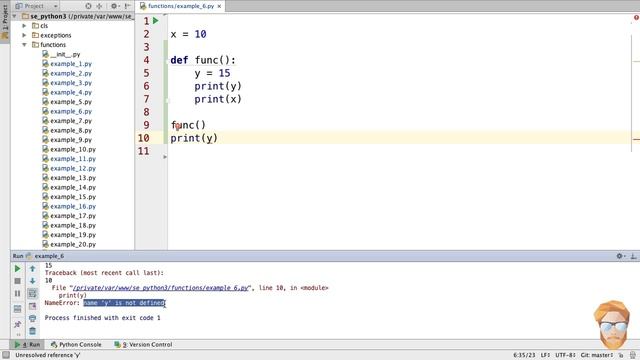Jump up the stack trace with up arrow
This screenshot has height=360, width=640.
pyautogui.click(x=33, y=269)
